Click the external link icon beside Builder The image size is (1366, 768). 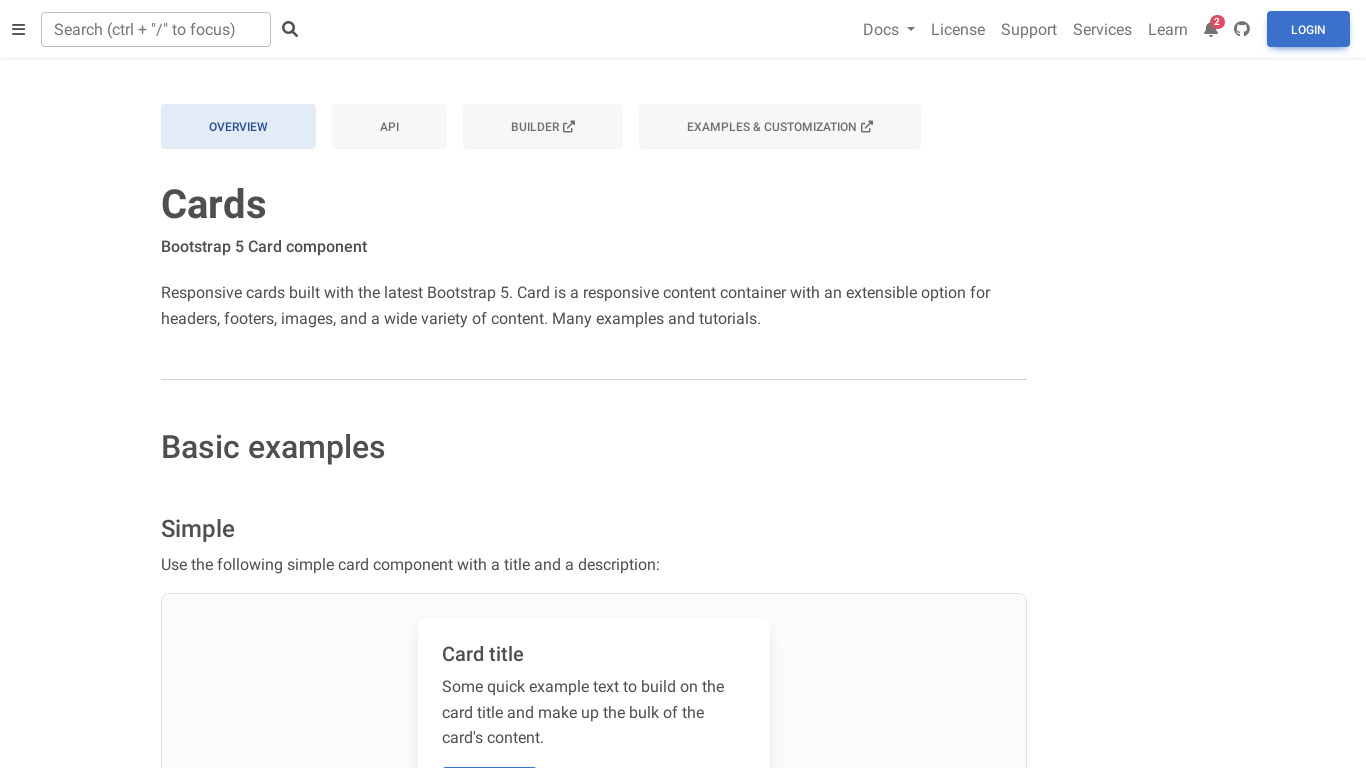569,127
